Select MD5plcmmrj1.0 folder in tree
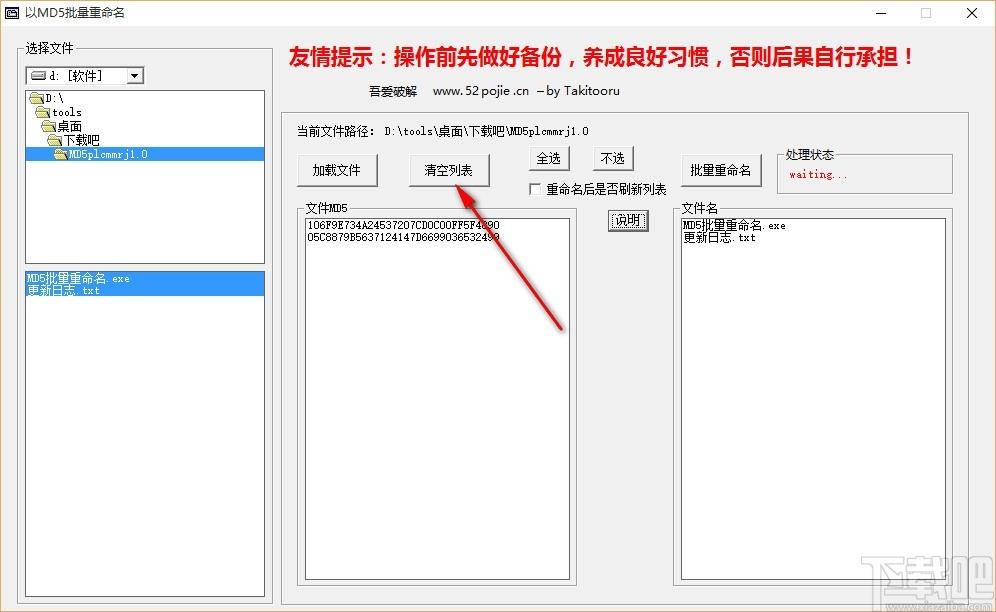Image resolution: width=996 pixels, height=612 pixels. (145, 154)
